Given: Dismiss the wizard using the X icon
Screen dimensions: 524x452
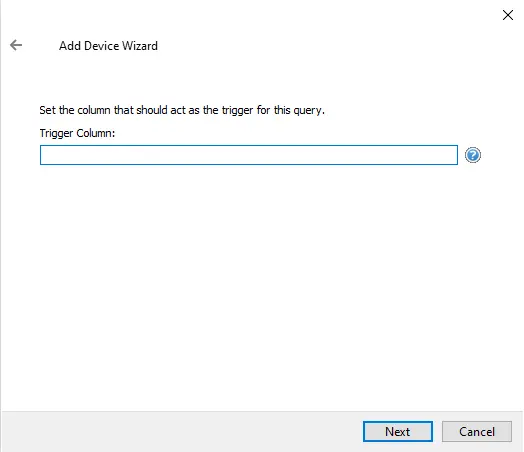Looking at the screenshot, I should click(x=508, y=15).
